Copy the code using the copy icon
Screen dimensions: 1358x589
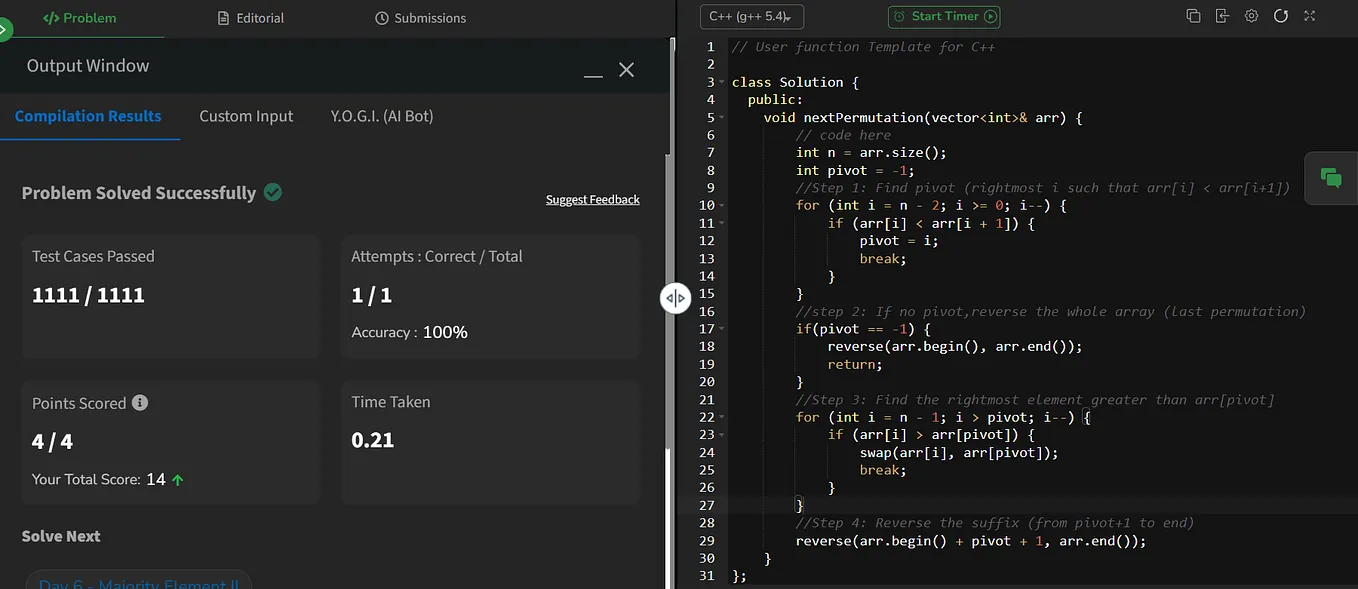click(1191, 16)
